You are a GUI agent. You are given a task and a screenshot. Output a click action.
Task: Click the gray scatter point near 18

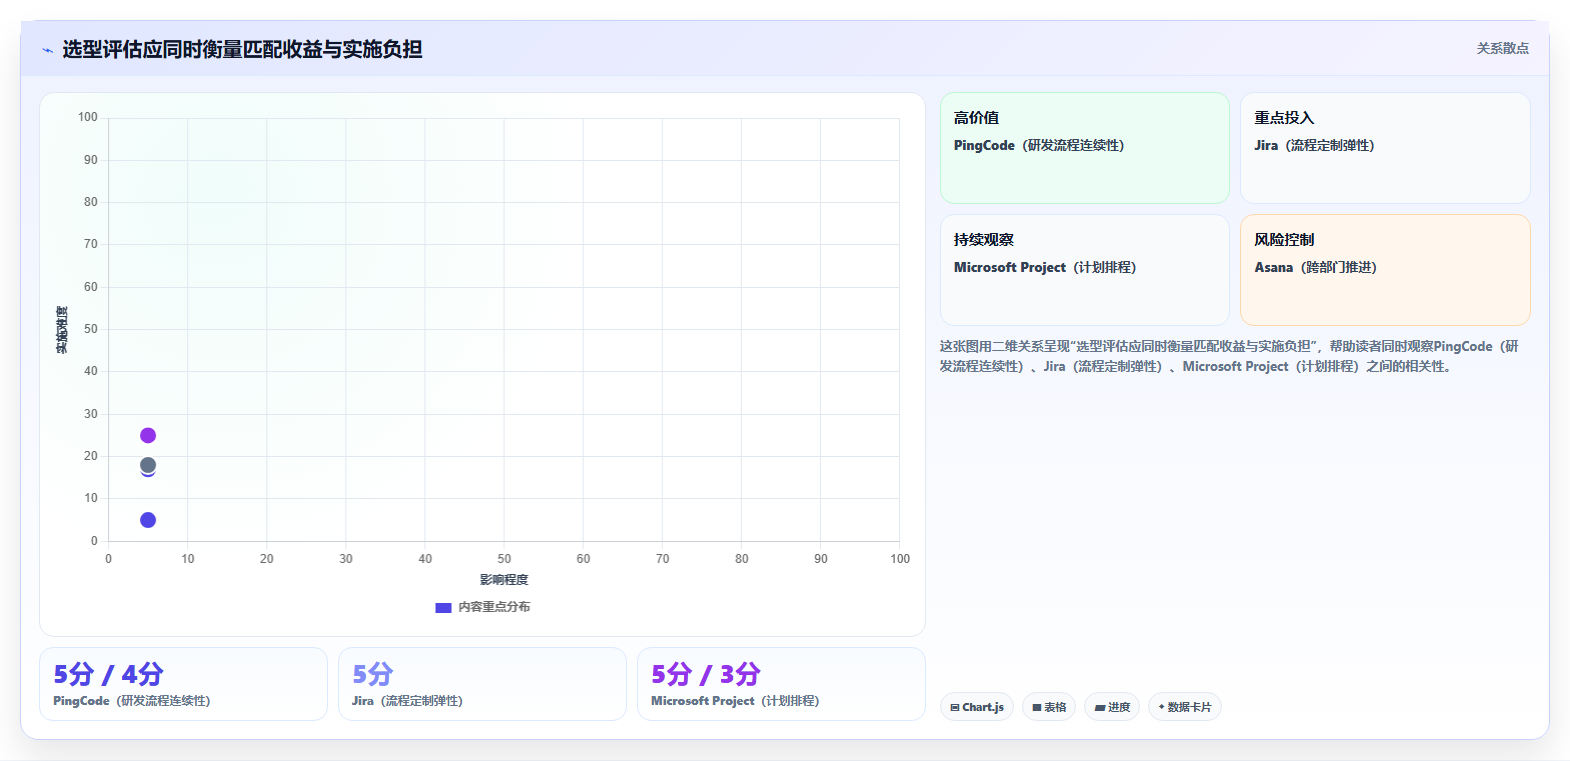click(148, 464)
